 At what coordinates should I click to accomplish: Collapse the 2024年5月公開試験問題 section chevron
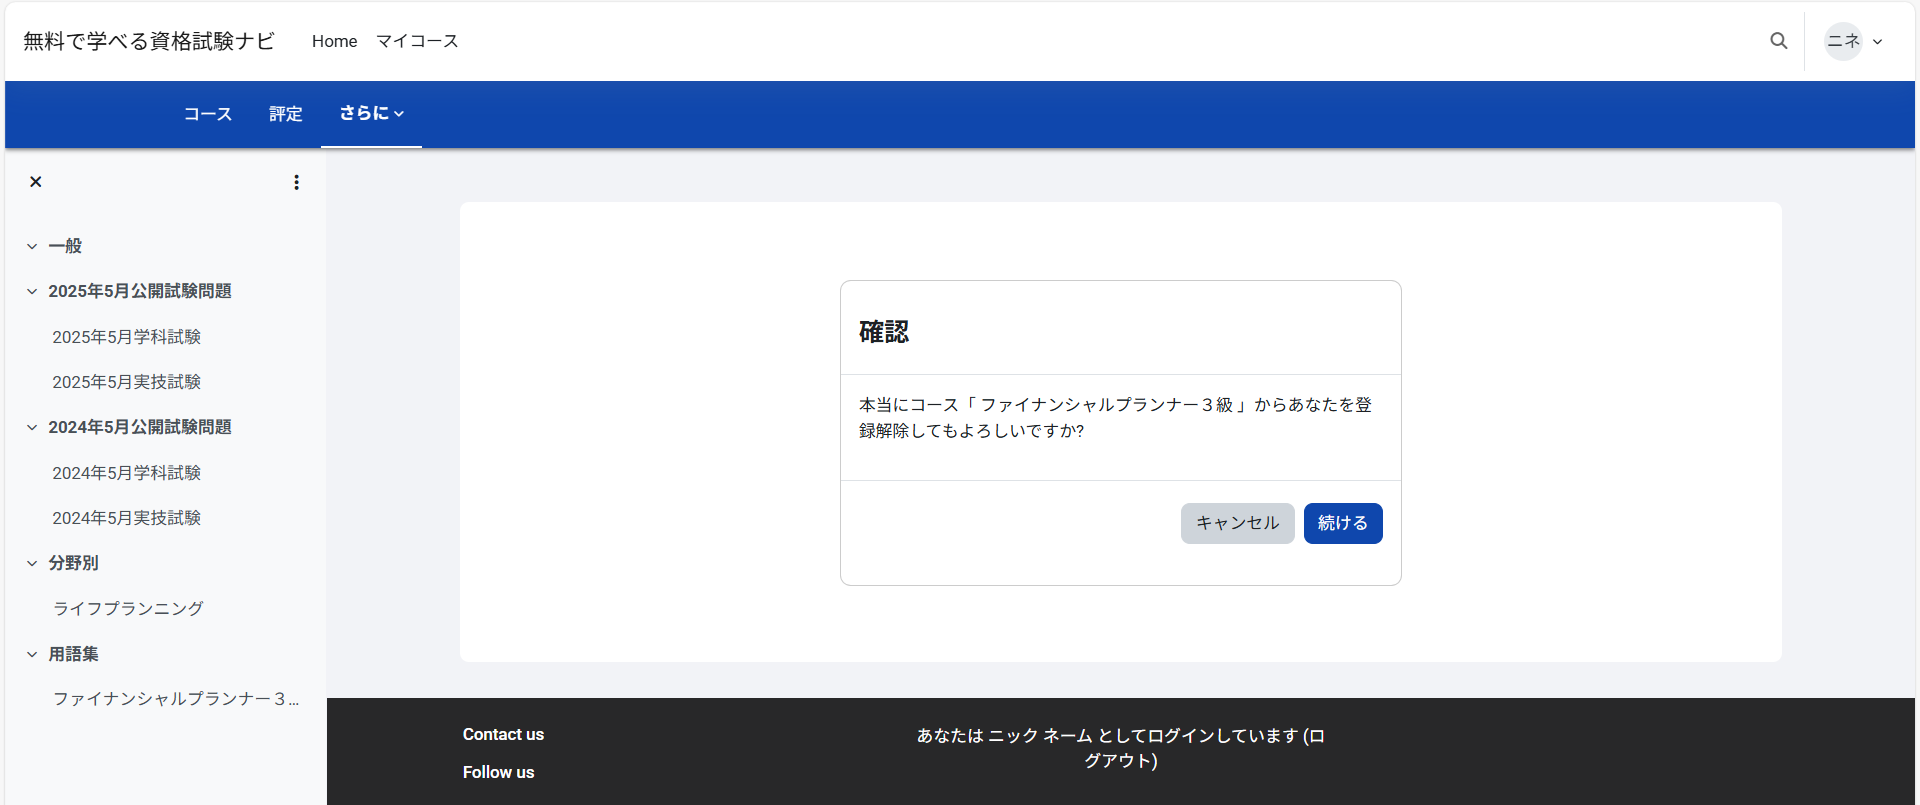click(x=32, y=427)
